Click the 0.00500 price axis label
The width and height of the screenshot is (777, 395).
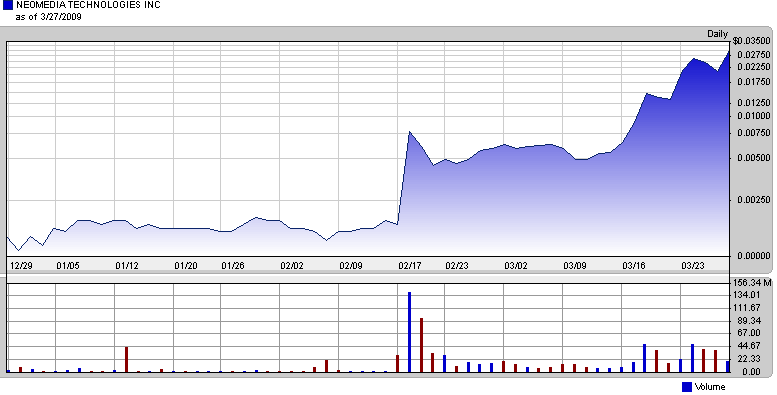754,158
